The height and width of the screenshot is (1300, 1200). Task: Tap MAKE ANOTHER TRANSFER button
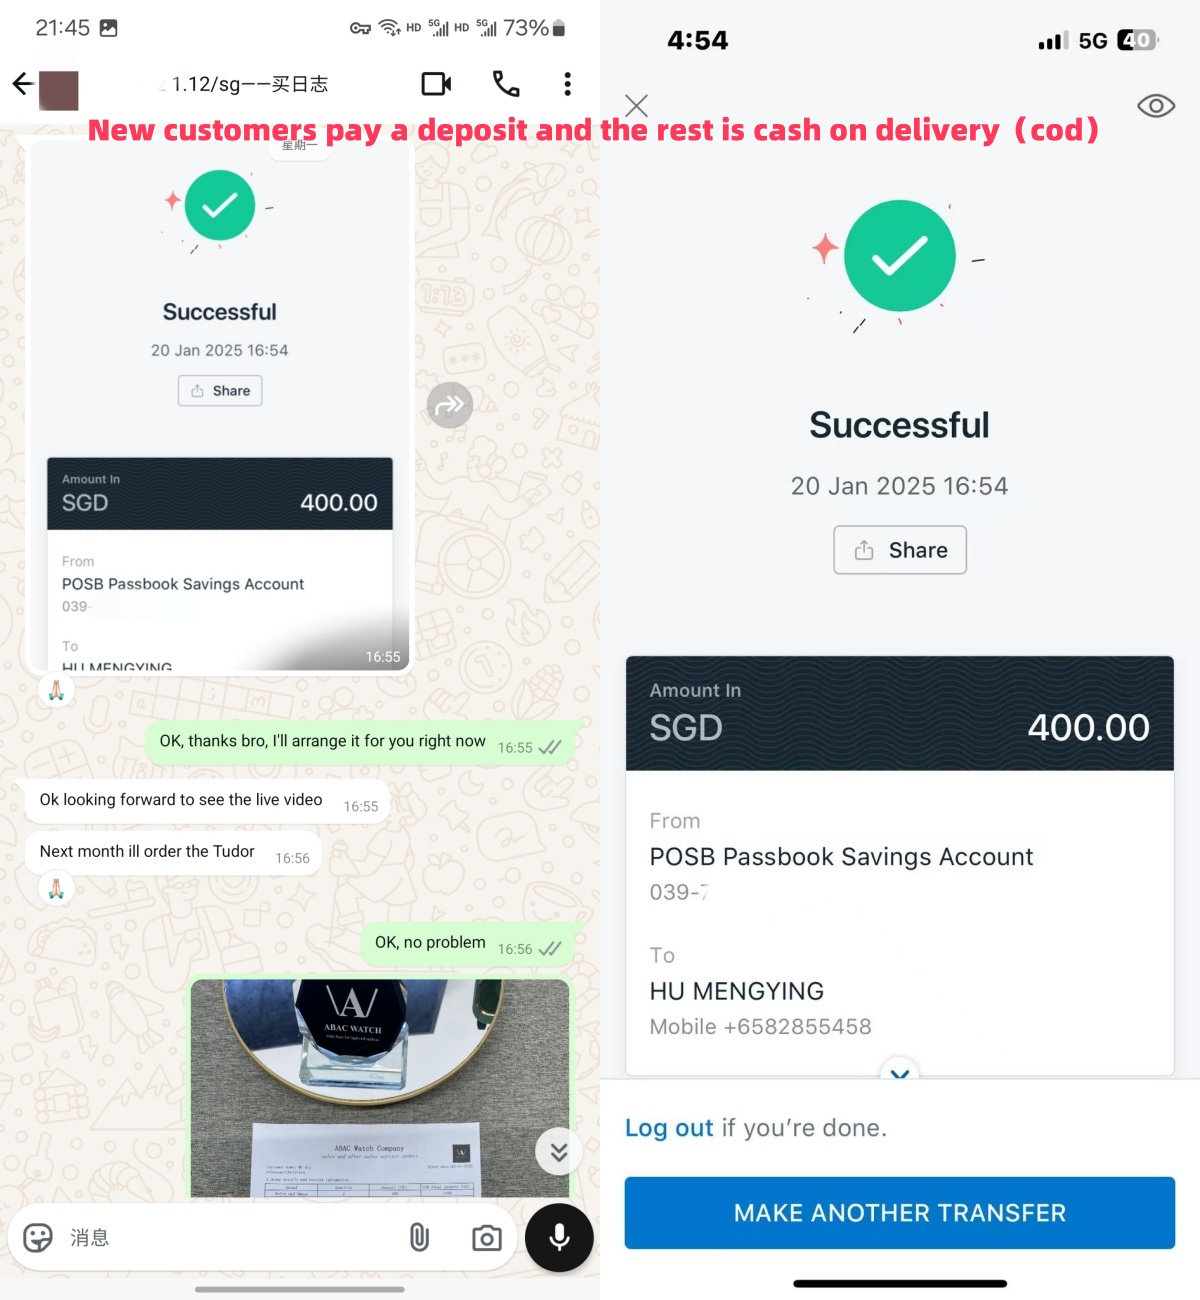coord(900,1213)
